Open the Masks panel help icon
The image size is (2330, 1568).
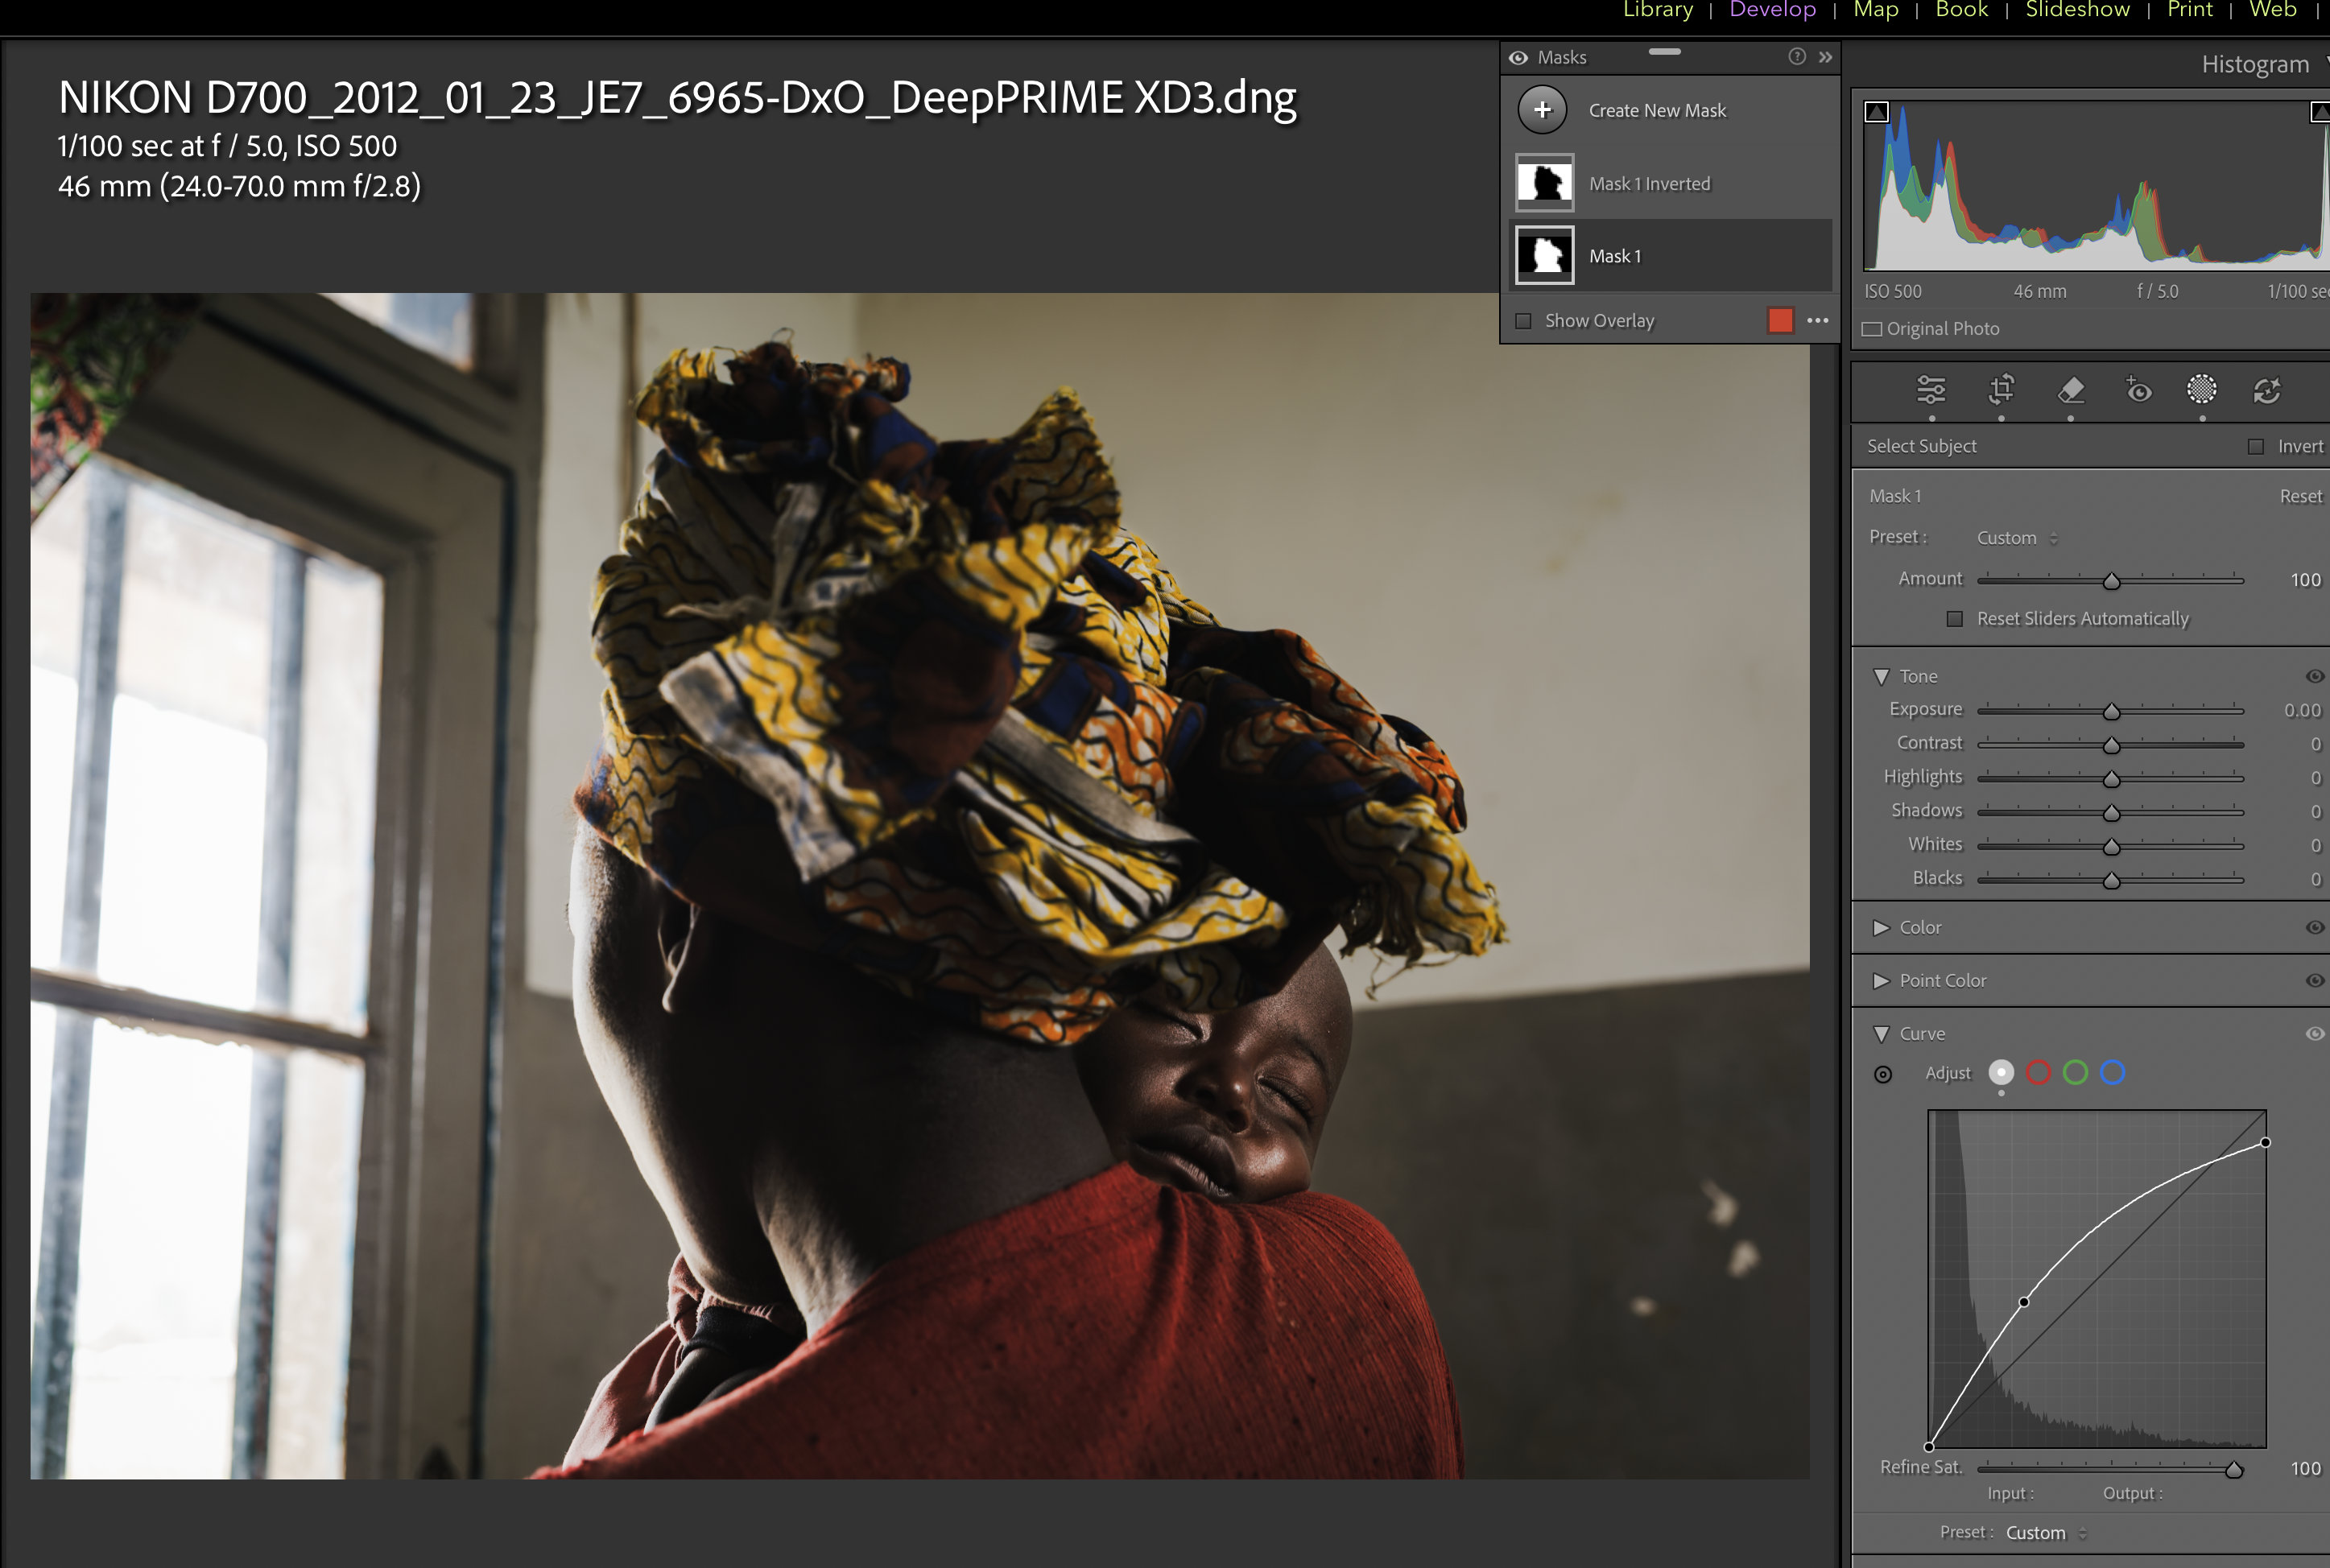(x=1797, y=57)
